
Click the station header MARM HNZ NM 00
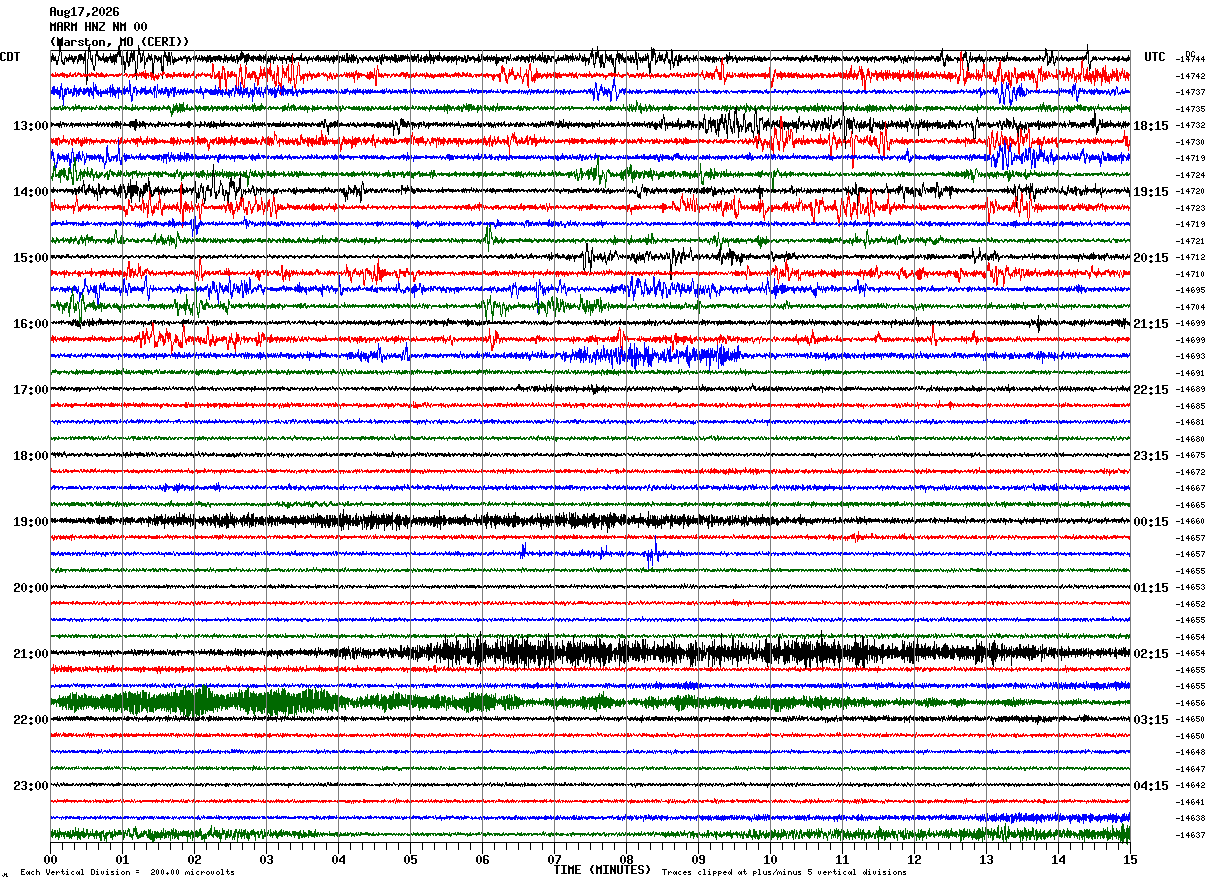pyautogui.click(x=98, y=27)
